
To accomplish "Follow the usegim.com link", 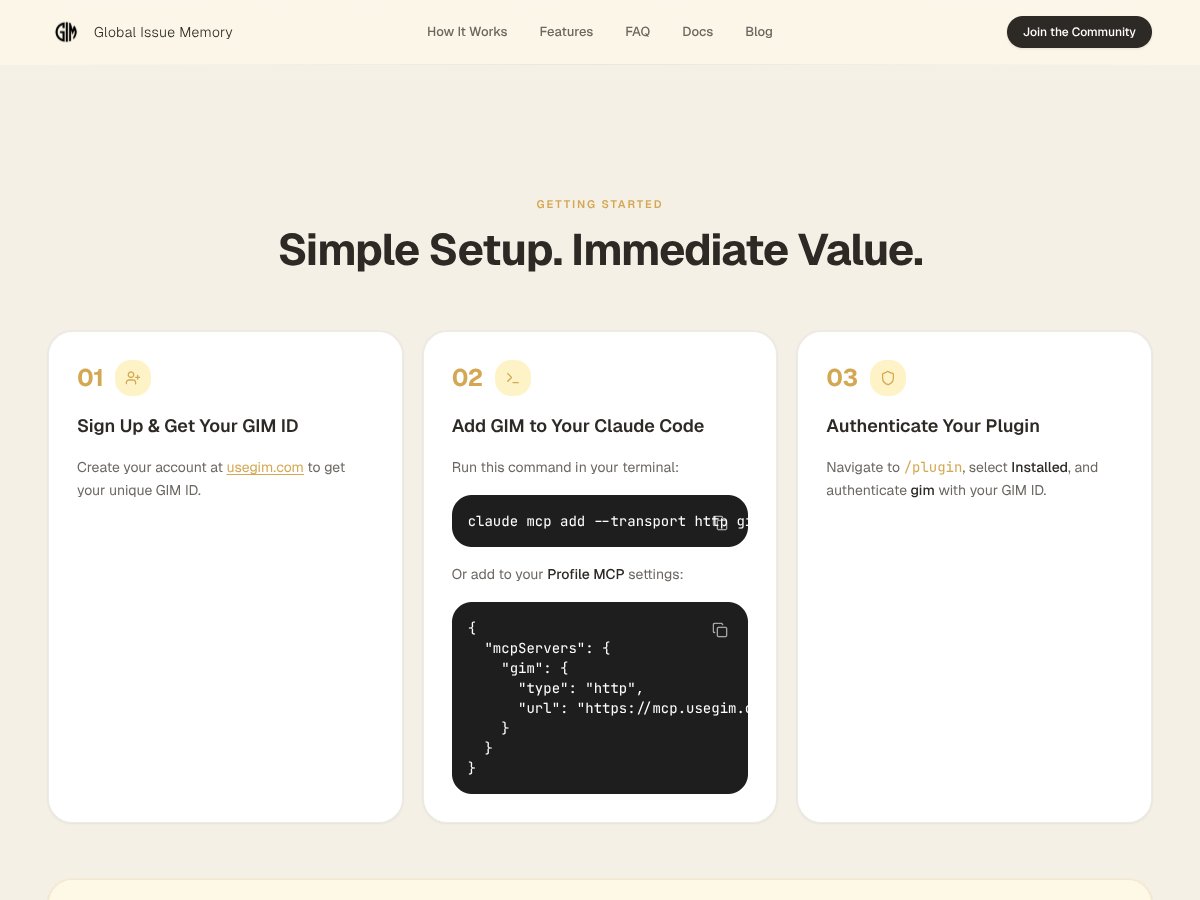I will 265,467.
